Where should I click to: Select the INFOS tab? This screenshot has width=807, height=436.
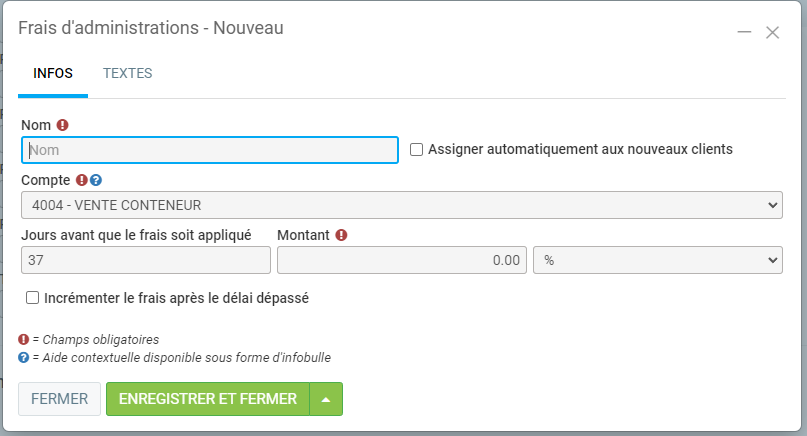click(x=53, y=73)
